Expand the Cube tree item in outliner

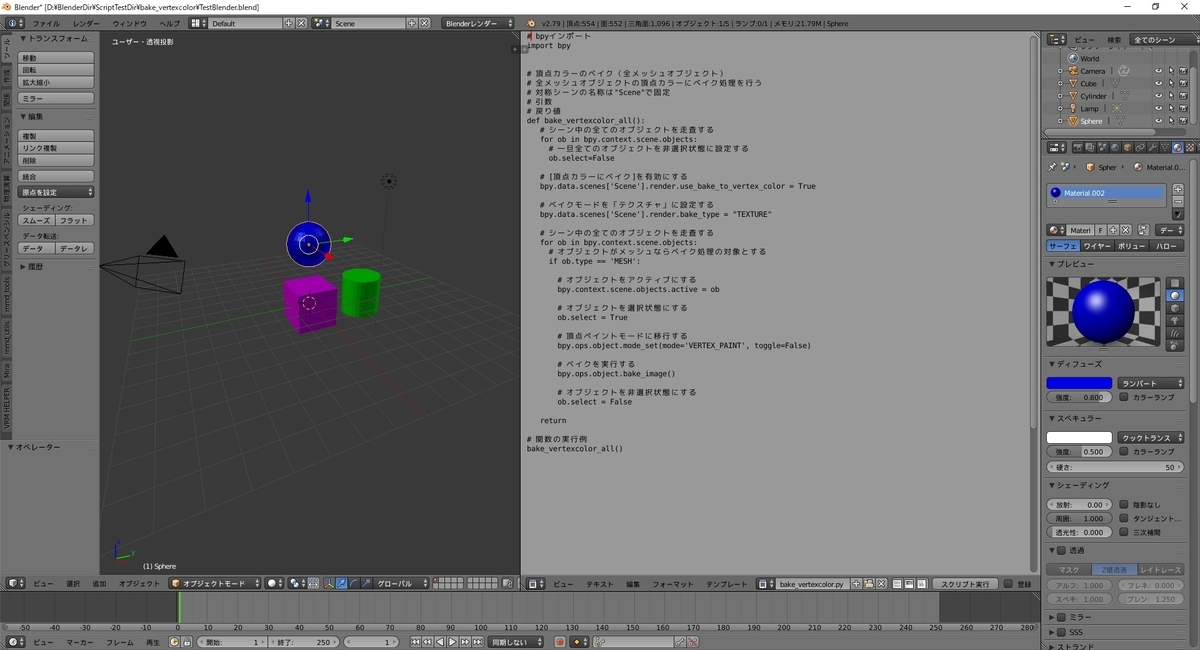click(x=1060, y=83)
